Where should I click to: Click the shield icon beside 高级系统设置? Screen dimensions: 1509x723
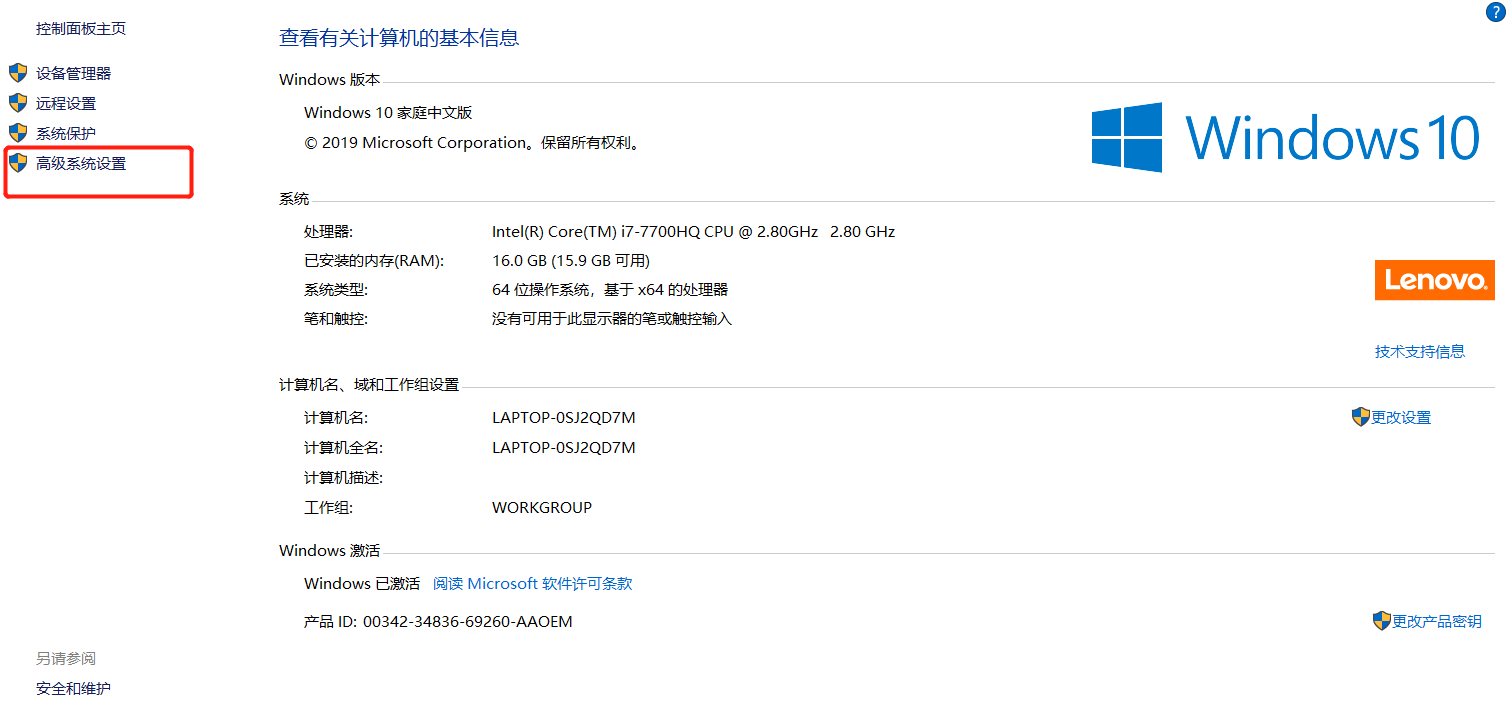(18, 163)
